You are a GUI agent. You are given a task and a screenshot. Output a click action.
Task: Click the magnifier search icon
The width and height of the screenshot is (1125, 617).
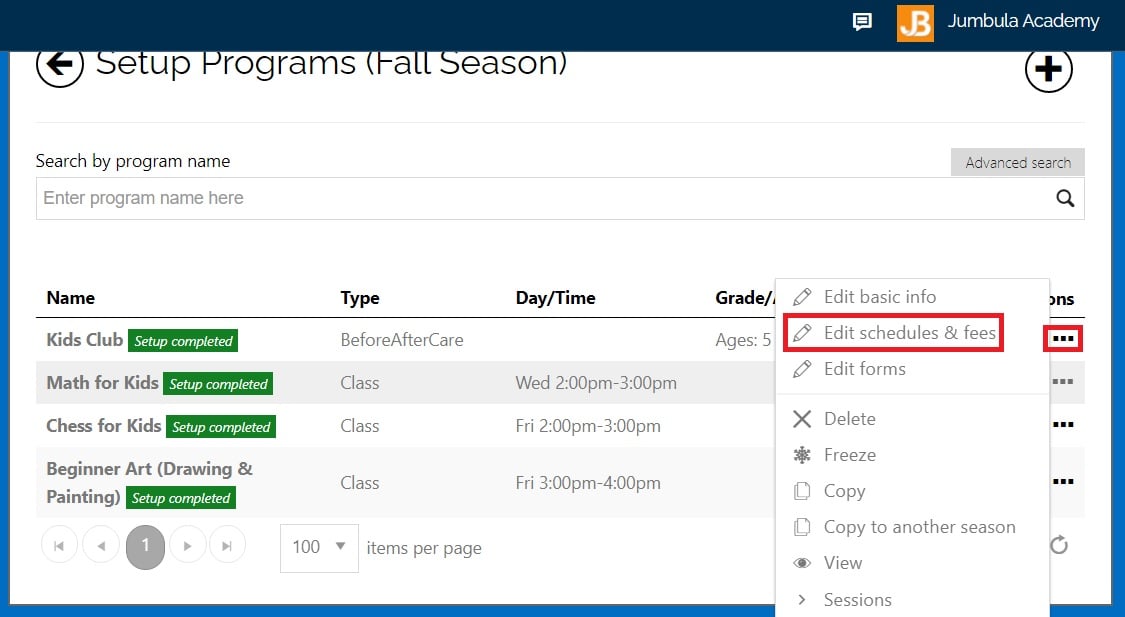(1065, 198)
